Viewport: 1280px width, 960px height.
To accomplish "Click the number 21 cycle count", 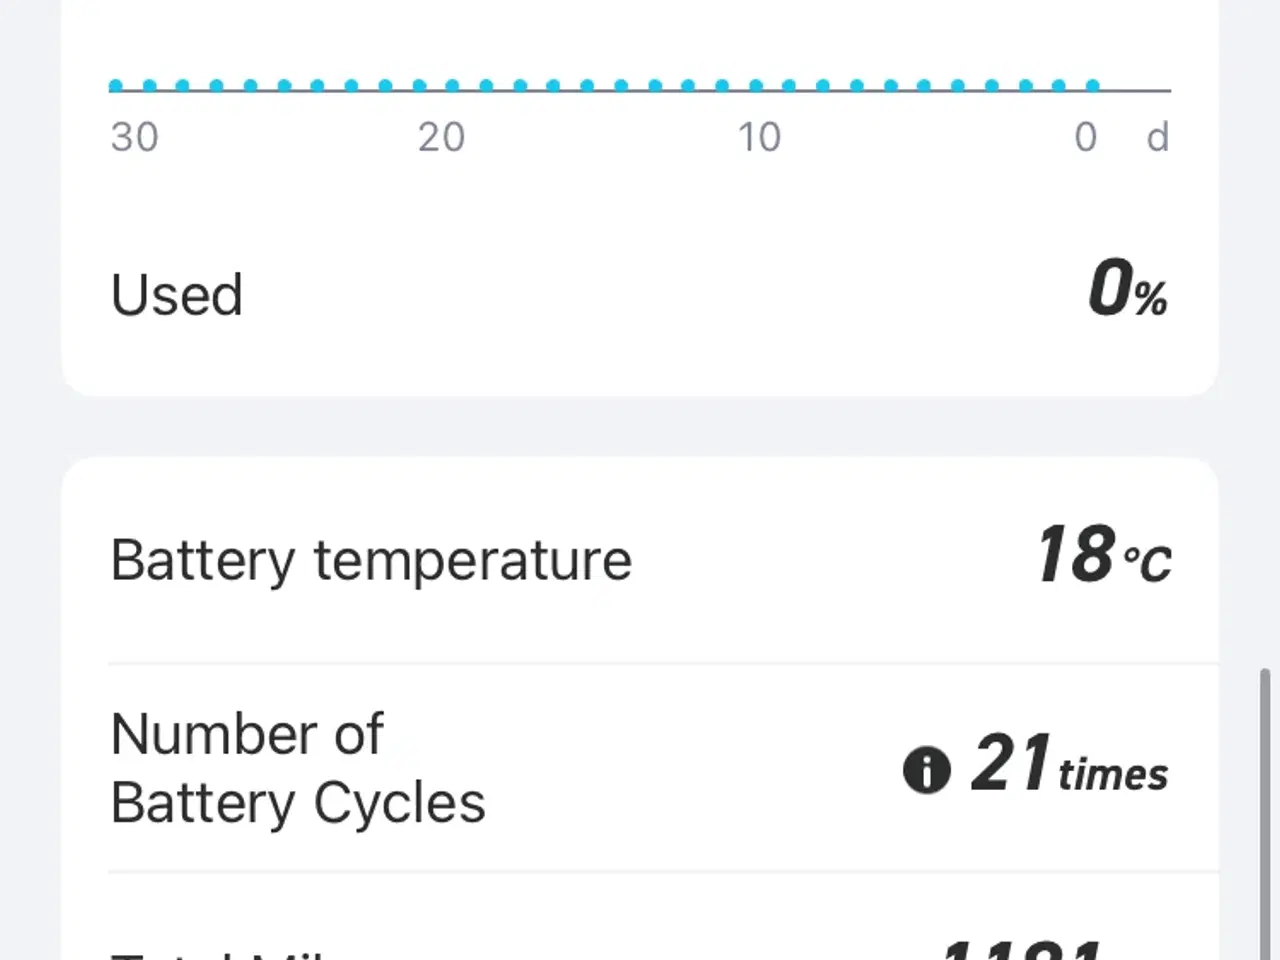I will [1010, 765].
